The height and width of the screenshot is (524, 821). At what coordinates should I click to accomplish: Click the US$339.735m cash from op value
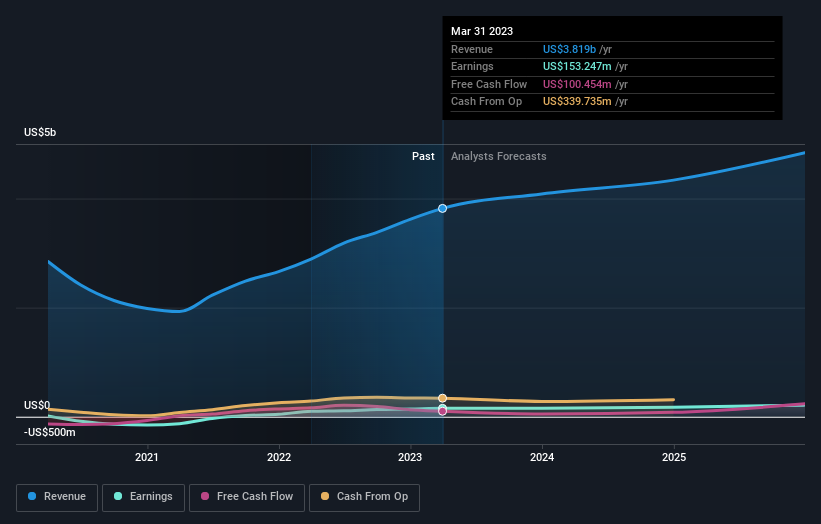tap(577, 102)
